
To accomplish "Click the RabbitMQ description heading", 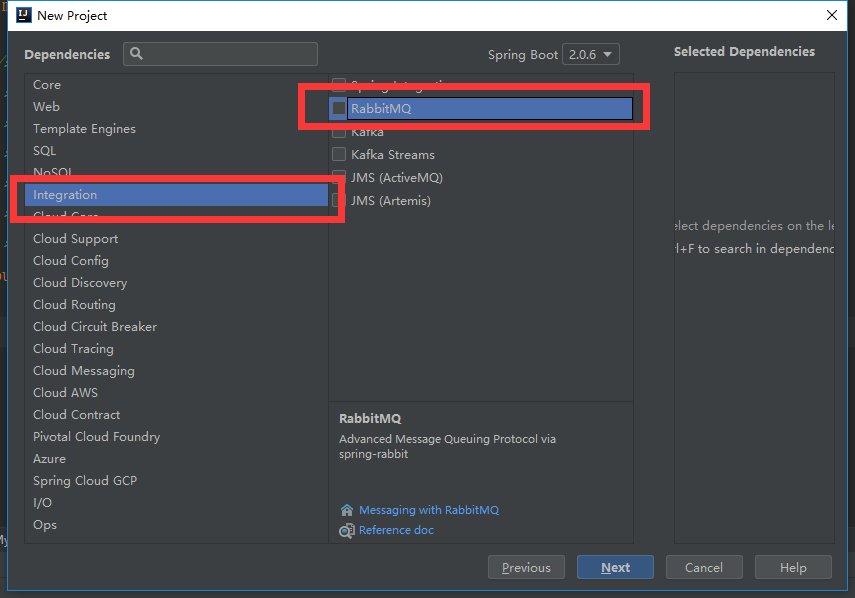I will pos(370,419).
